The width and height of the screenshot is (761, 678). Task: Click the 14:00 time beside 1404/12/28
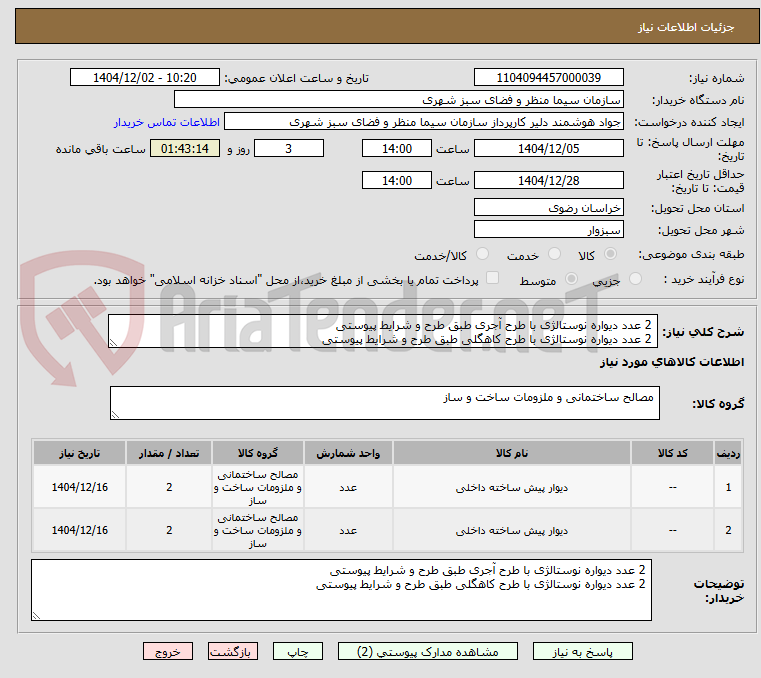pyautogui.click(x=397, y=181)
